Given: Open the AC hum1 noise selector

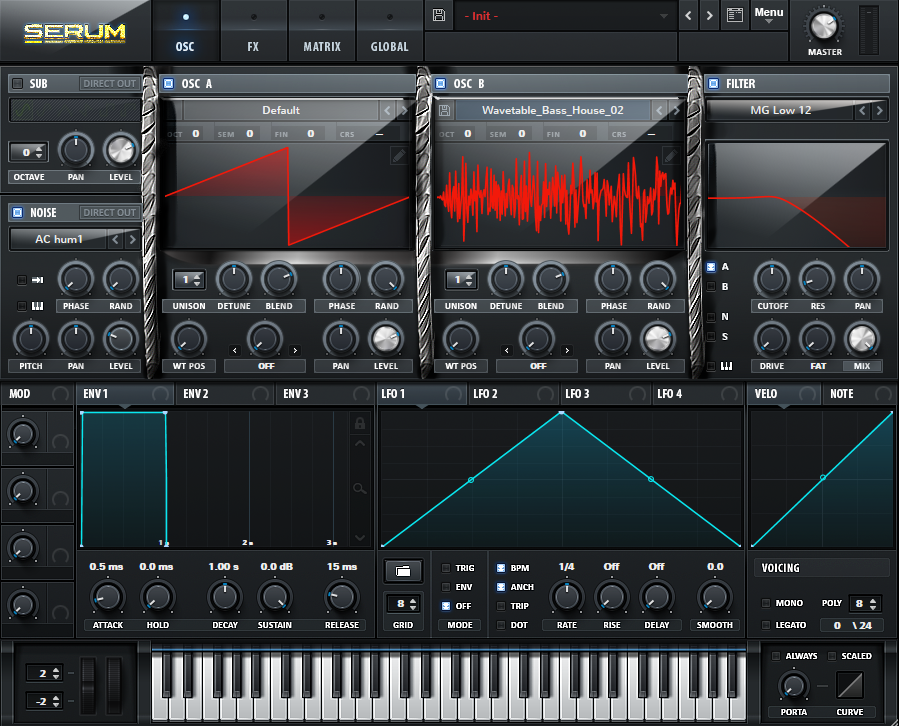Looking at the screenshot, I should (x=58, y=239).
